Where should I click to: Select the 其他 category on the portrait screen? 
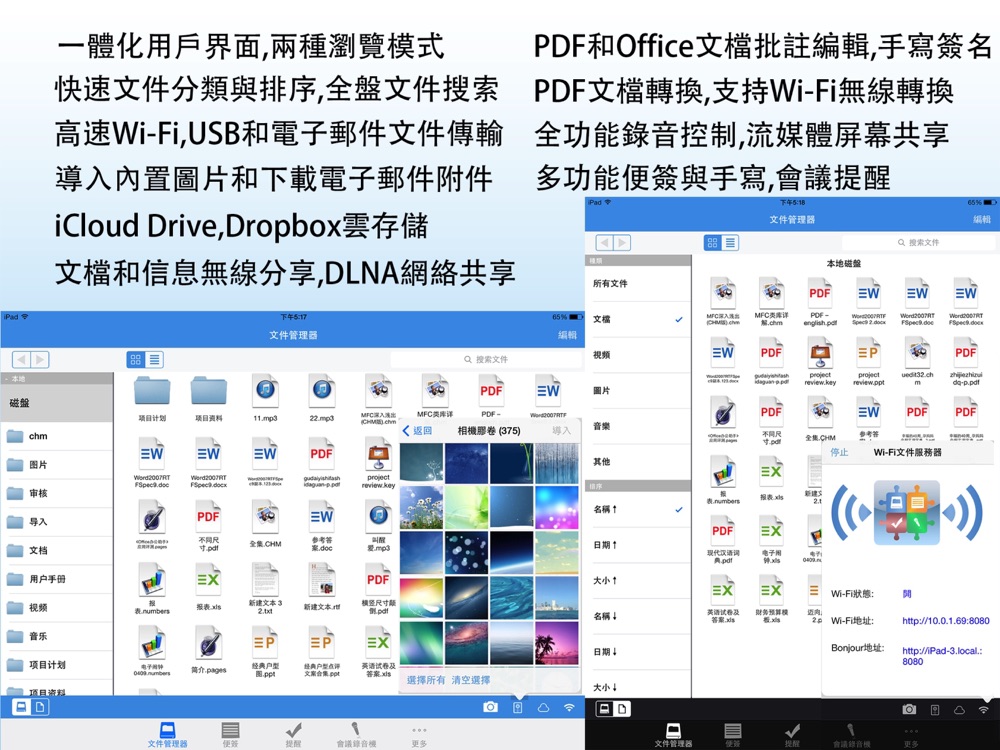[638, 462]
